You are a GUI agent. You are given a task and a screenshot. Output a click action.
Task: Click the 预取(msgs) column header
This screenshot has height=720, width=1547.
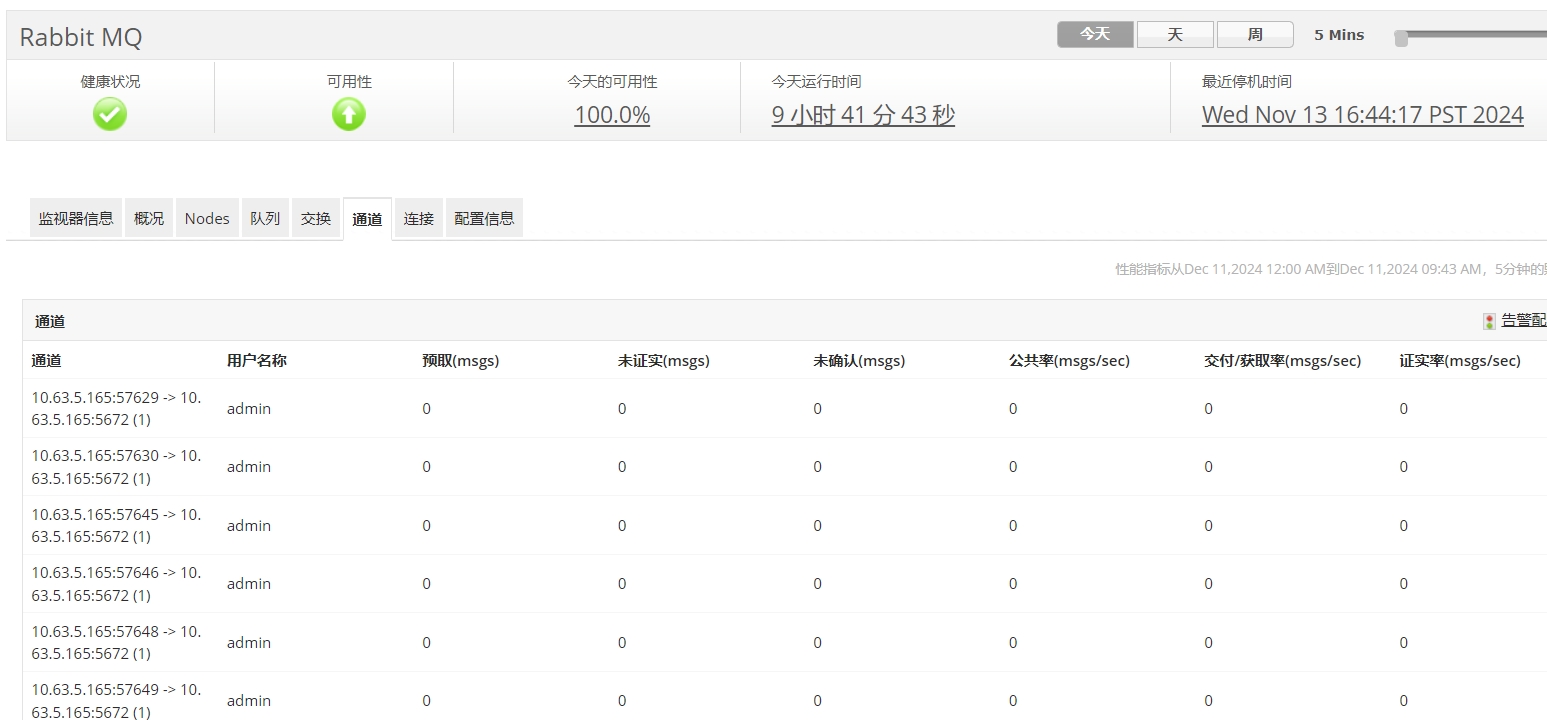click(461, 361)
